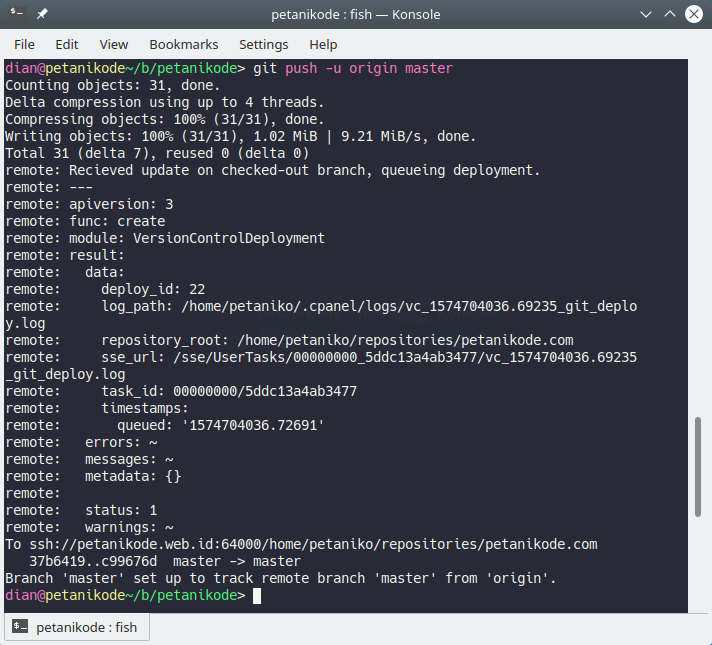The height and width of the screenshot is (645, 712).
Task: Maximize the Konsole window
Action: 667,15
